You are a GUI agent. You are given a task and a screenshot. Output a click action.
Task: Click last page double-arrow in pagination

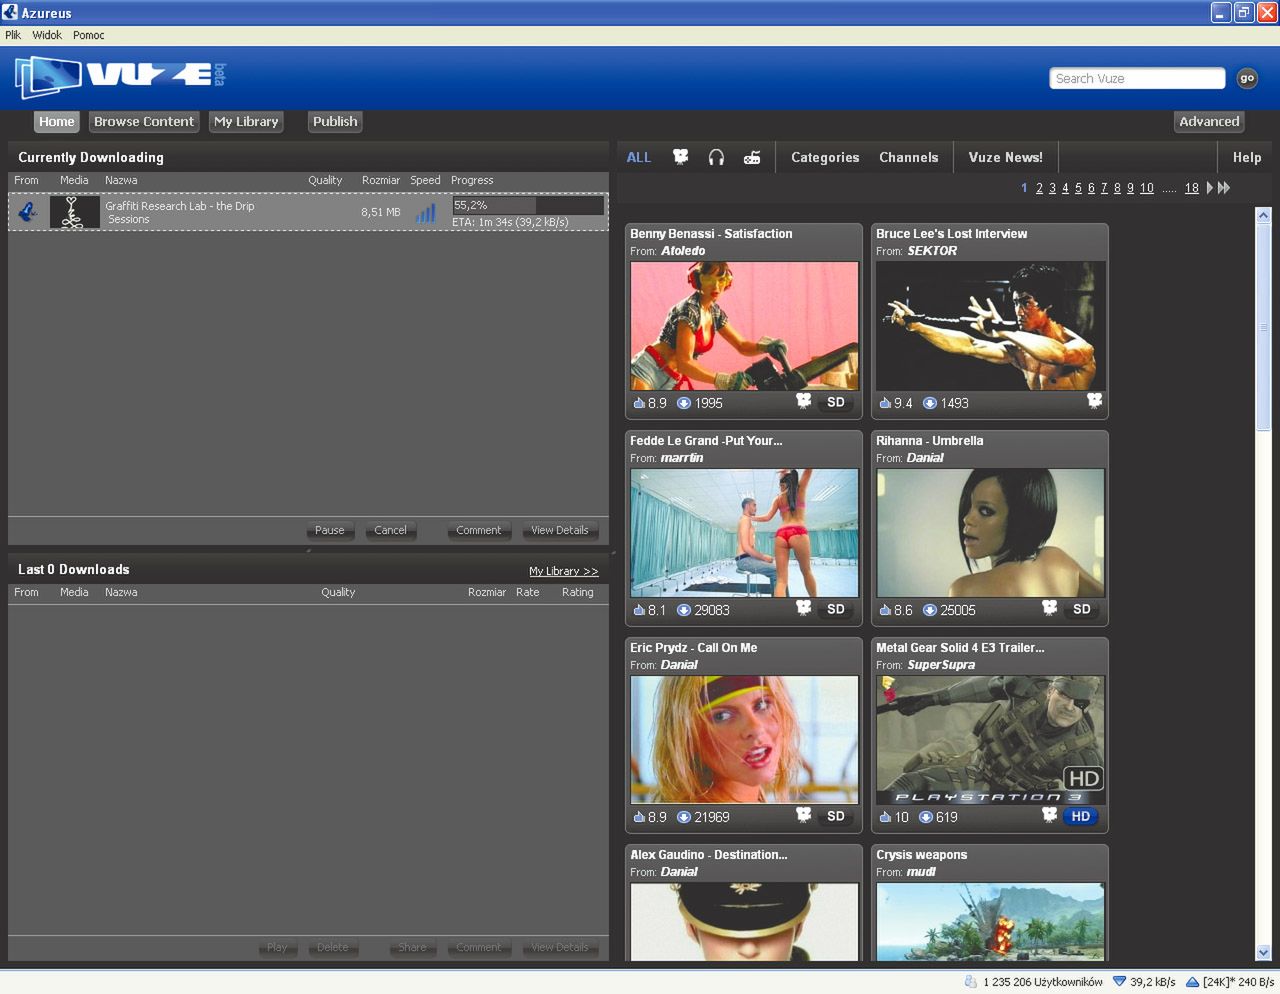tap(1224, 188)
